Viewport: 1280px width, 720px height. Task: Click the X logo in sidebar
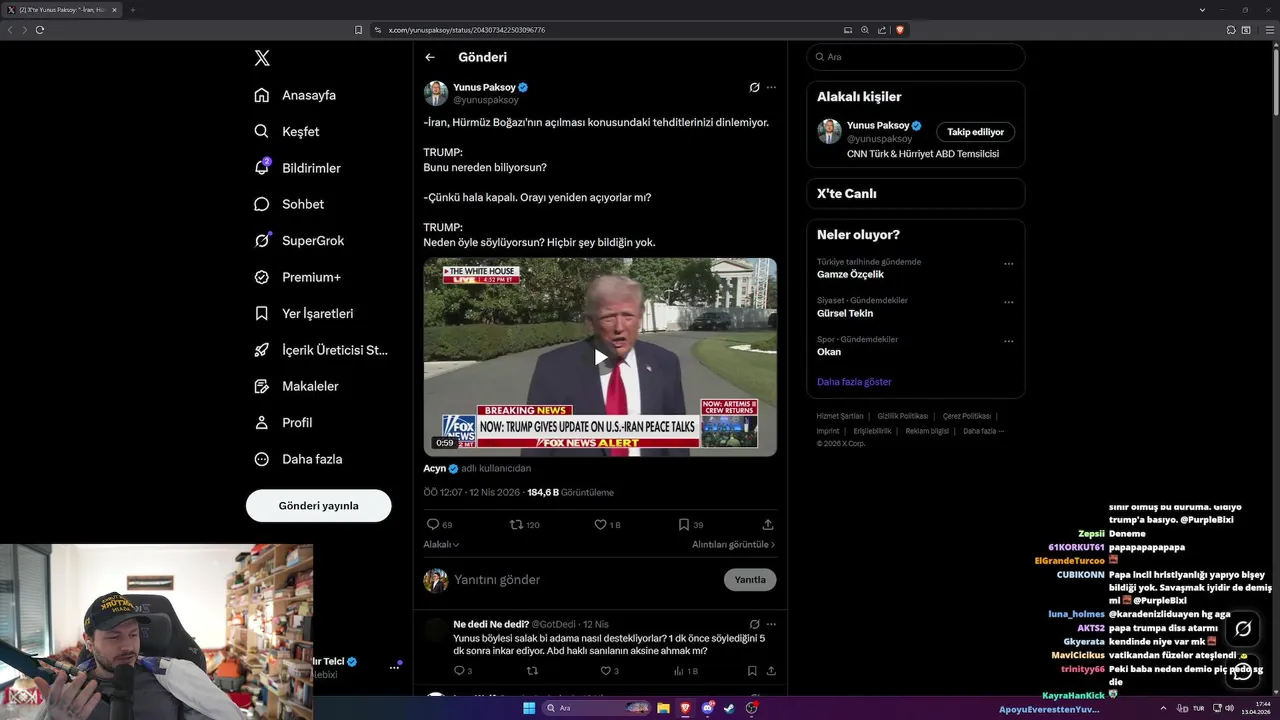[x=262, y=58]
